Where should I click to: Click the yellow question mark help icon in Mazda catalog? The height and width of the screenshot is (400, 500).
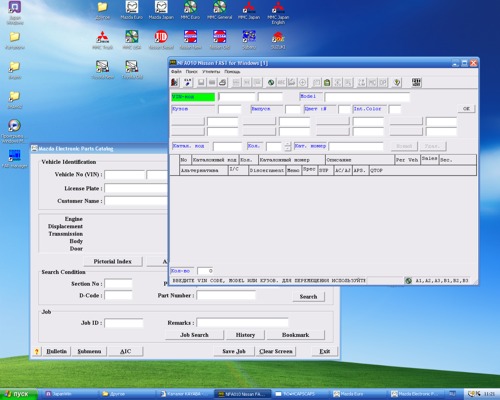pyautogui.click(x=37, y=351)
